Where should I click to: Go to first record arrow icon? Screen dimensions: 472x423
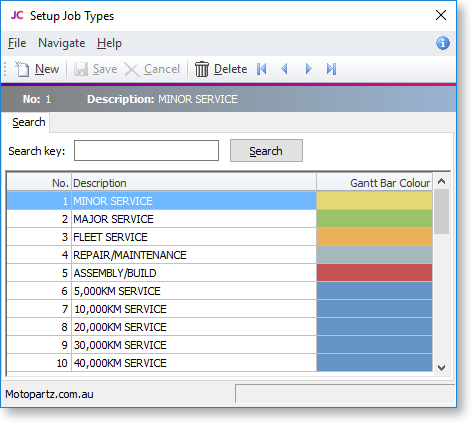262,69
